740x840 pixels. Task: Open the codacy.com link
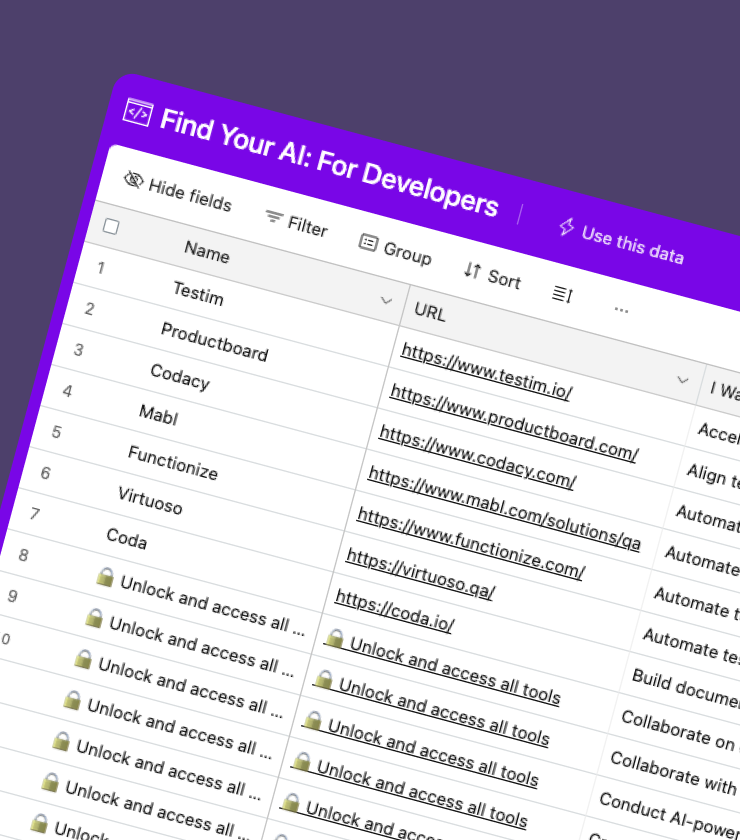[x=478, y=456]
